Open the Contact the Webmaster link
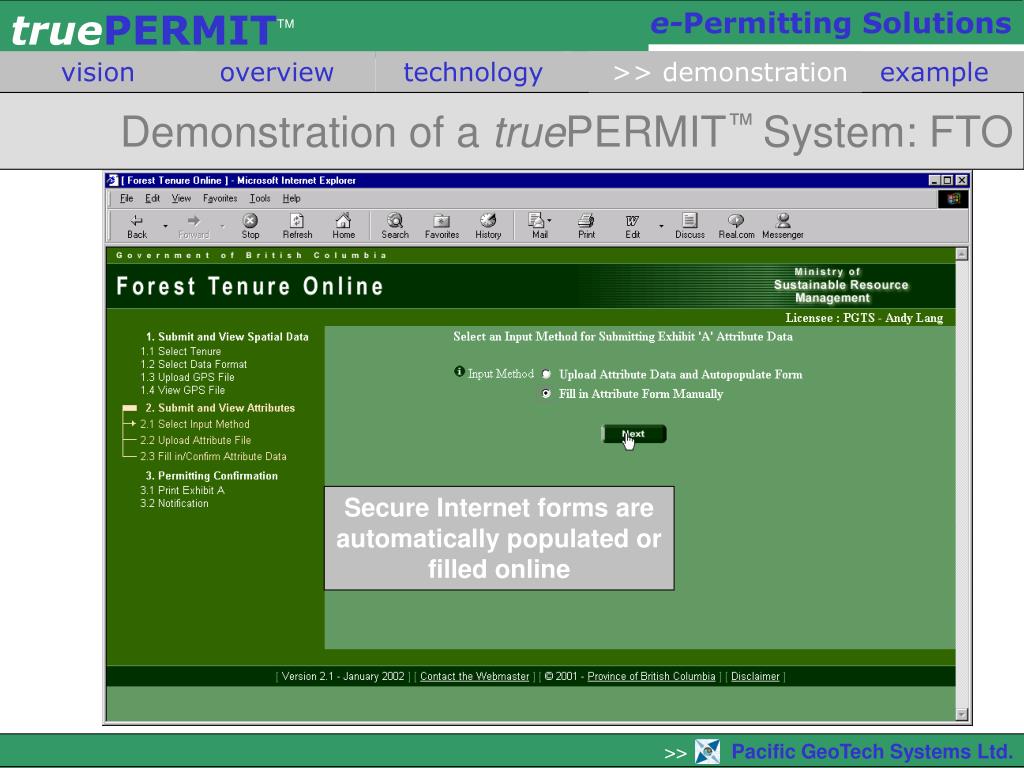 click(474, 677)
